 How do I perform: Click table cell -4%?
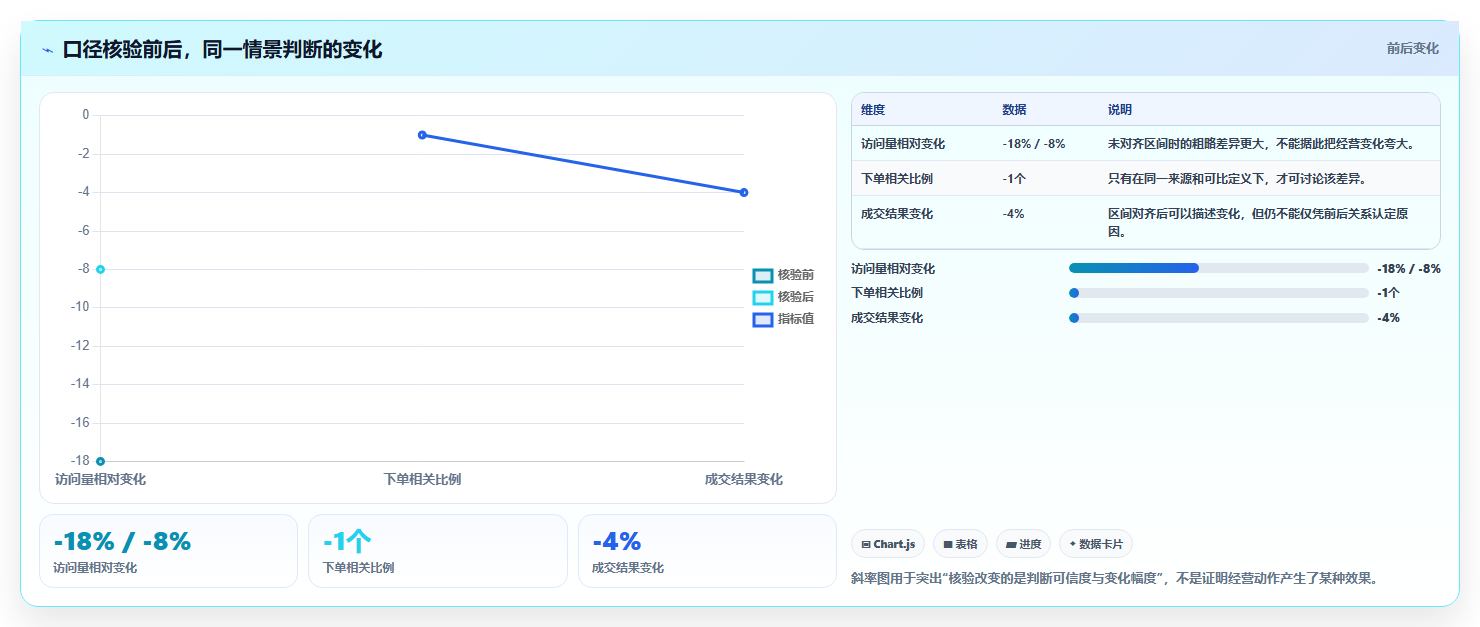pos(1013,214)
